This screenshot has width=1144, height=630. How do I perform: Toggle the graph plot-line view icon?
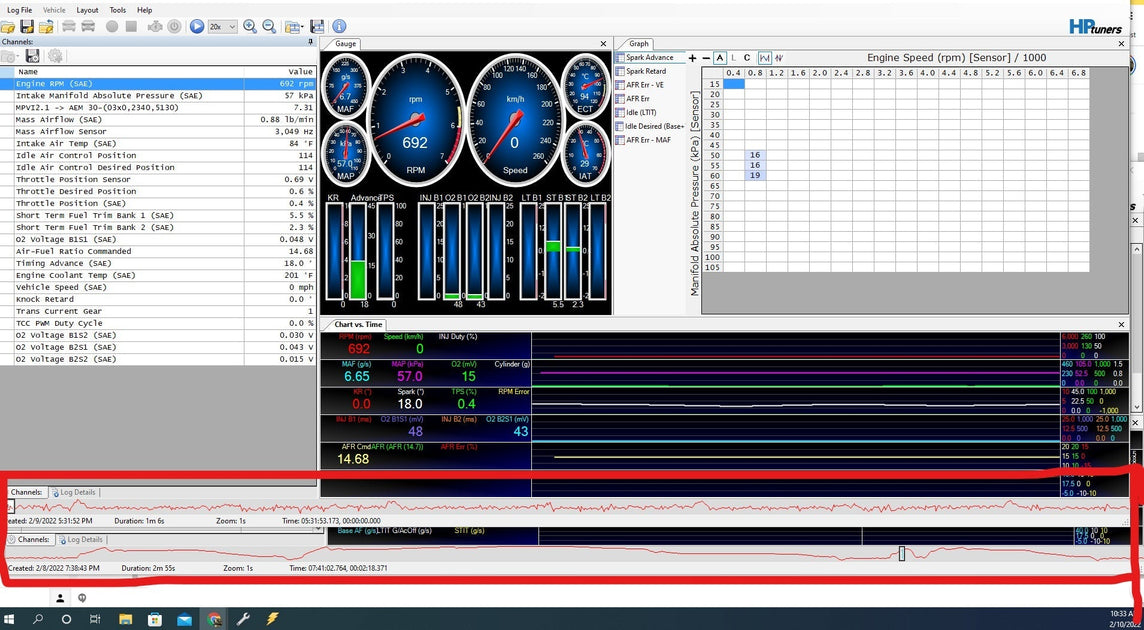click(765, 58)
